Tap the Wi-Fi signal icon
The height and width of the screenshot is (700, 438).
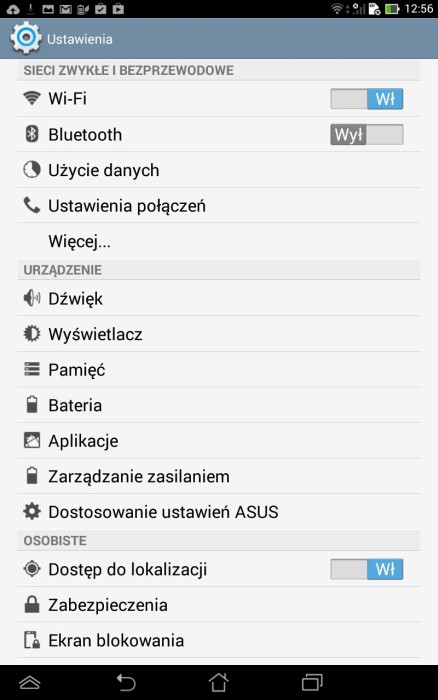32,98
